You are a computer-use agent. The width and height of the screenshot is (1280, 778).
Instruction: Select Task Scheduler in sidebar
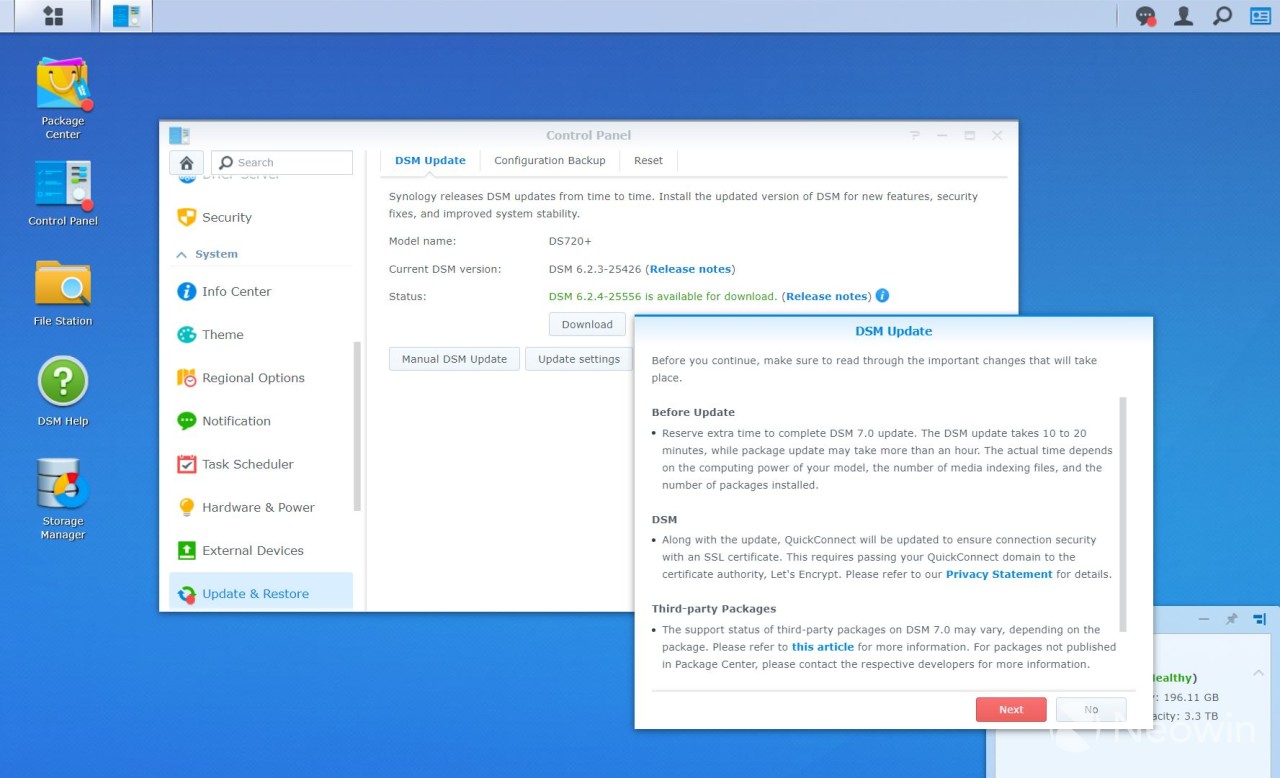261,464
